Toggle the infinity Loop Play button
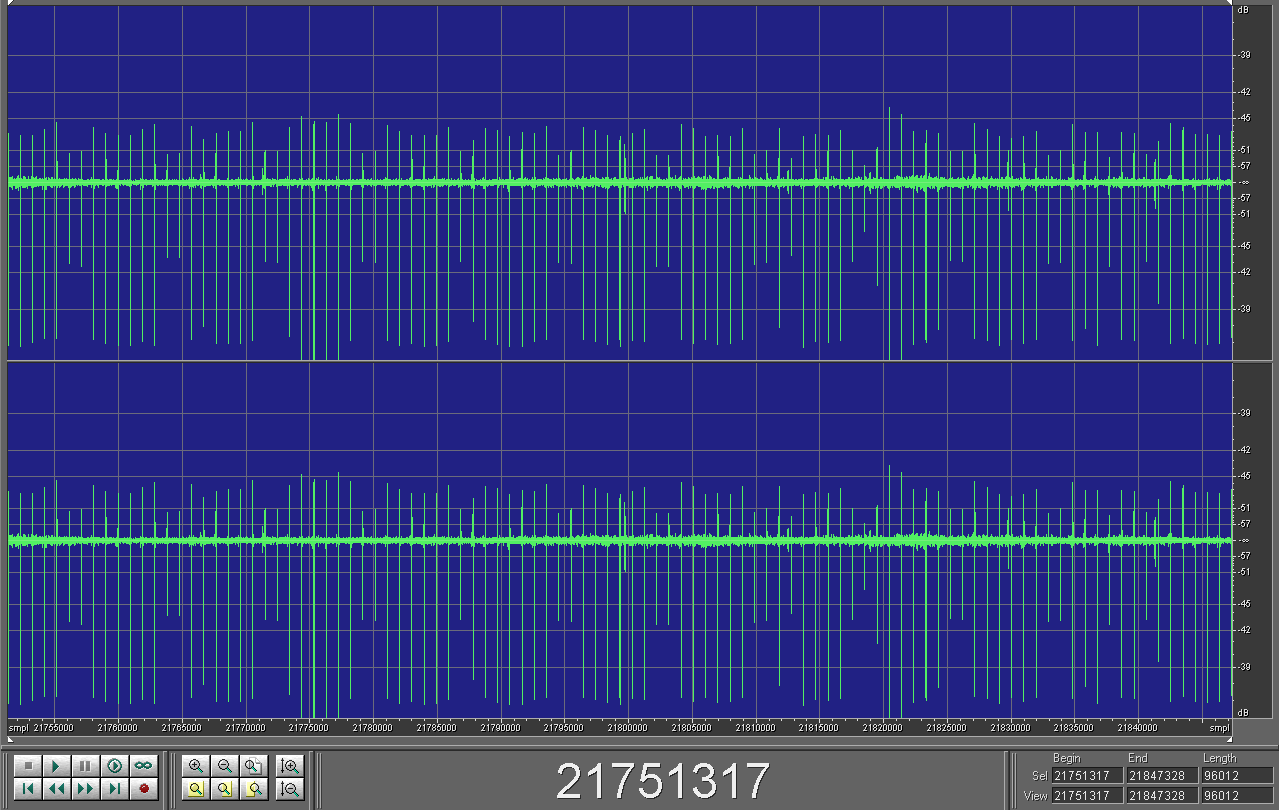 point(144,766)
